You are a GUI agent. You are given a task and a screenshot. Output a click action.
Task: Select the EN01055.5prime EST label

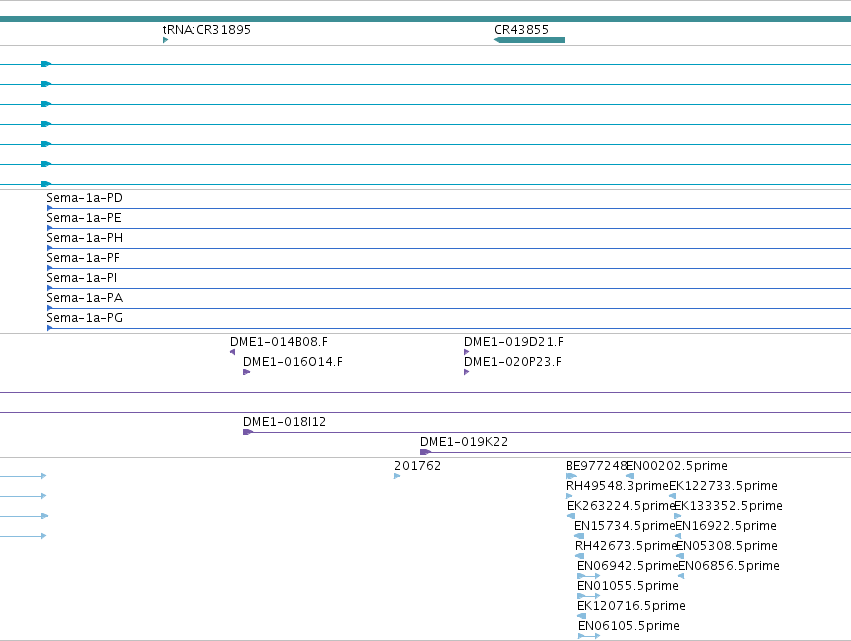[x=627, y=587]
